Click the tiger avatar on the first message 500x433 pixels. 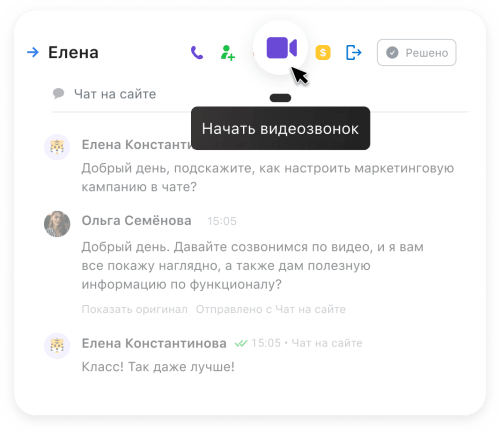[x=57, y=147]
